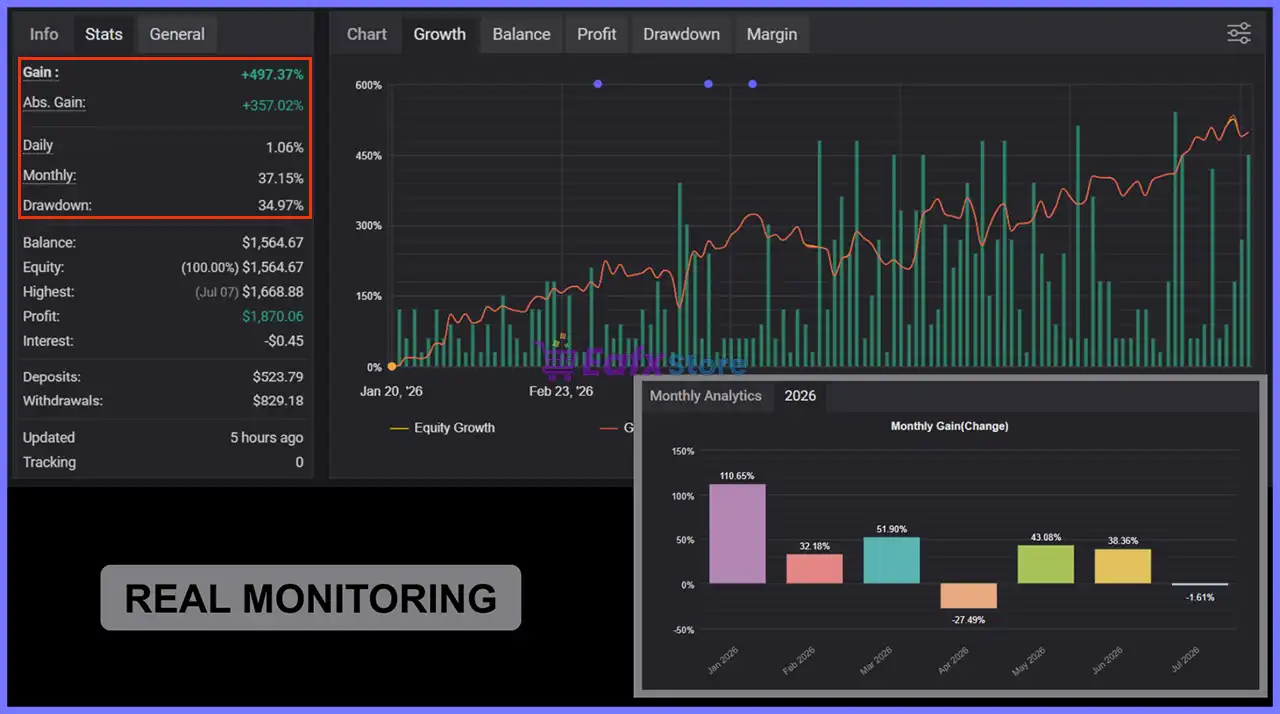Show the Drawdown chart tab

(681, 34)
